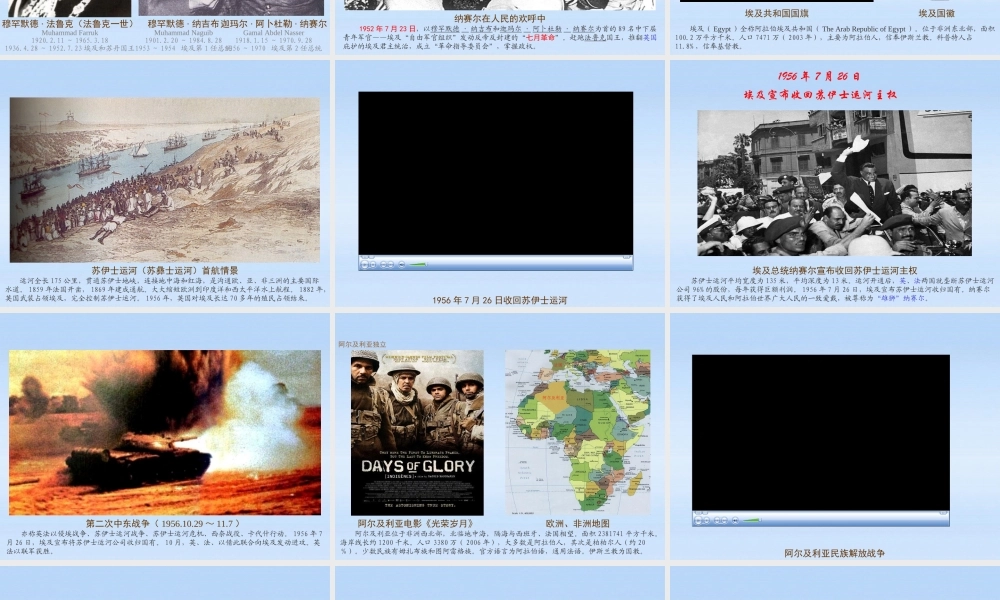Click caption '埃及共和国国旗'

[x=777, y=13]
